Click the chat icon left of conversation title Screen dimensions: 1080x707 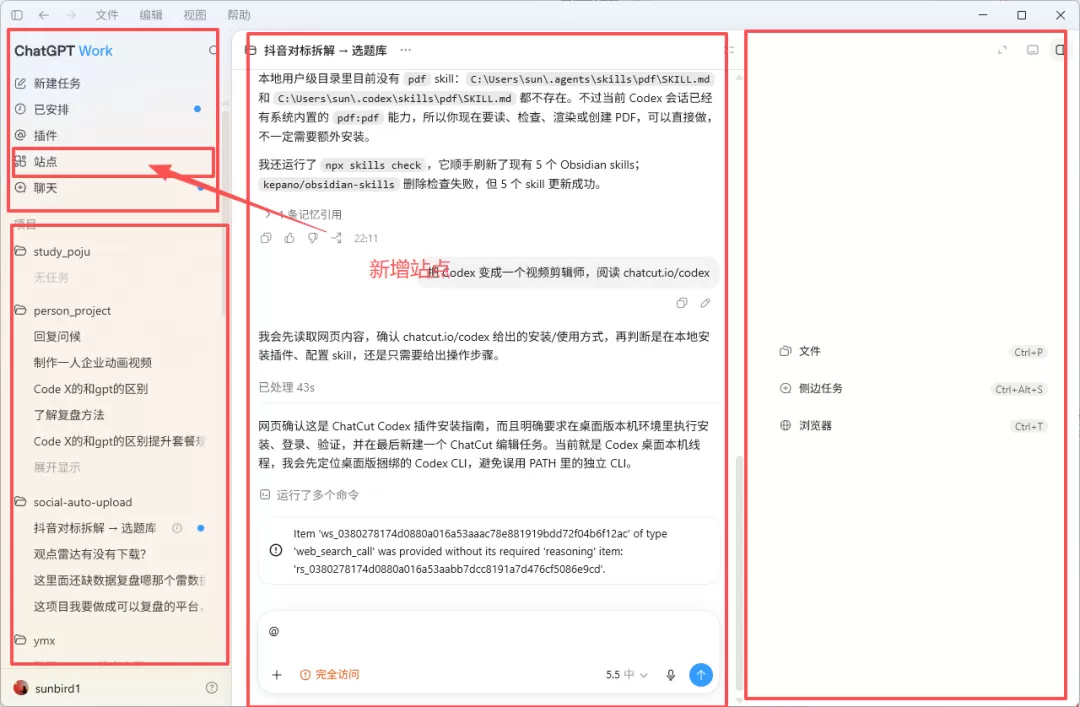pyautogui.click(x=251, y=50)
